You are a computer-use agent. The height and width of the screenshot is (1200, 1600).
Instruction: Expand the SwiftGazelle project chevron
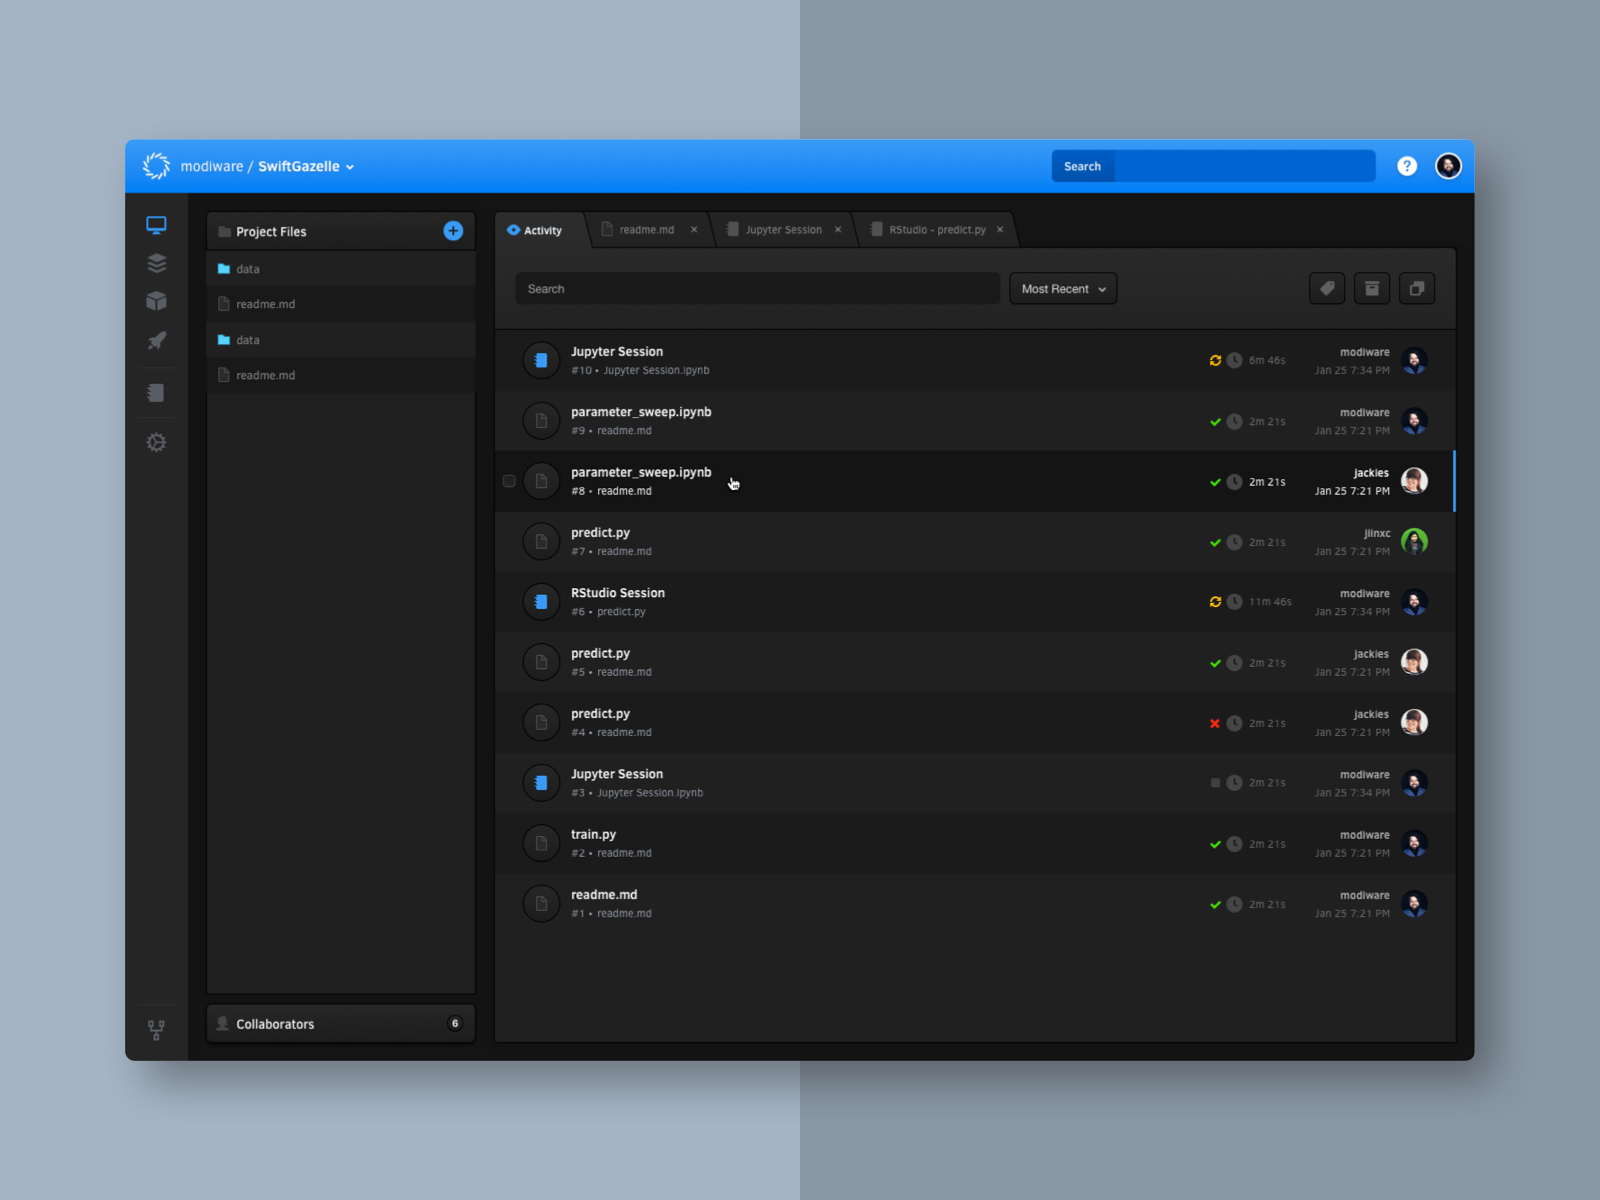pyautogui.click(x=348, y=167)
